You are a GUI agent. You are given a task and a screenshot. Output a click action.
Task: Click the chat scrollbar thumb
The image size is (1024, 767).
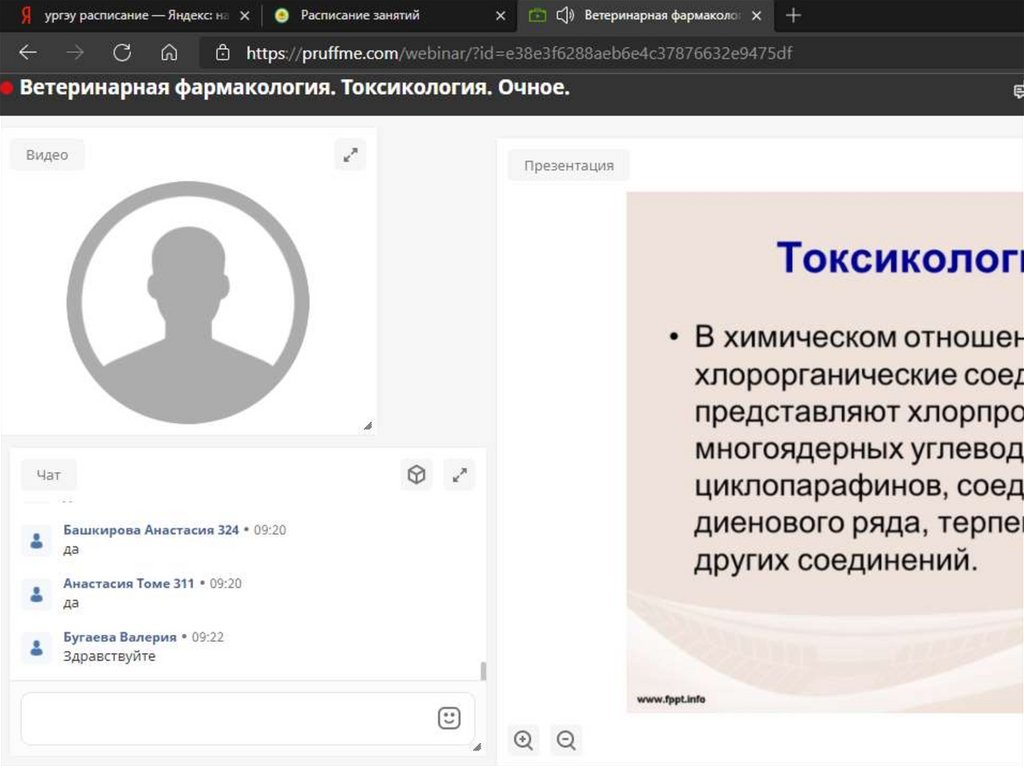484,670
